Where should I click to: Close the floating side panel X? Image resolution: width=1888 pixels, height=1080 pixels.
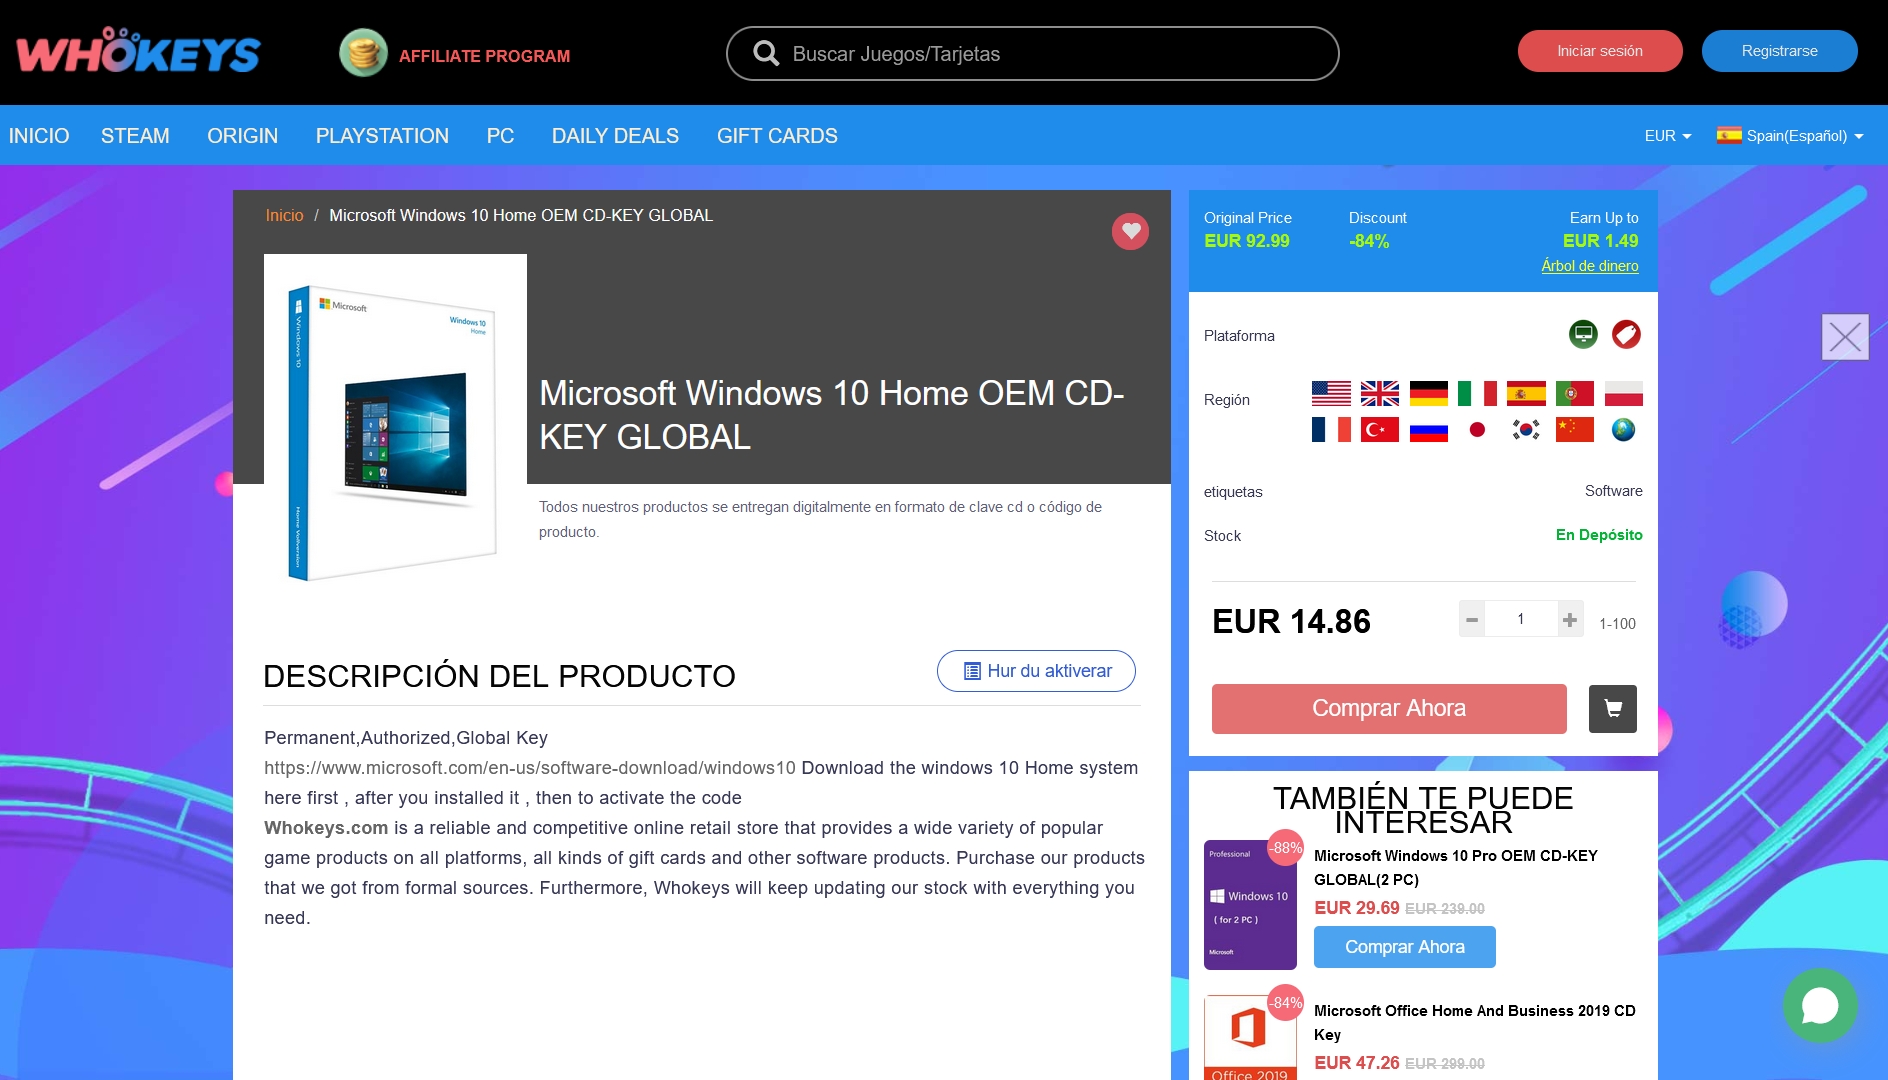[1845, 337]
